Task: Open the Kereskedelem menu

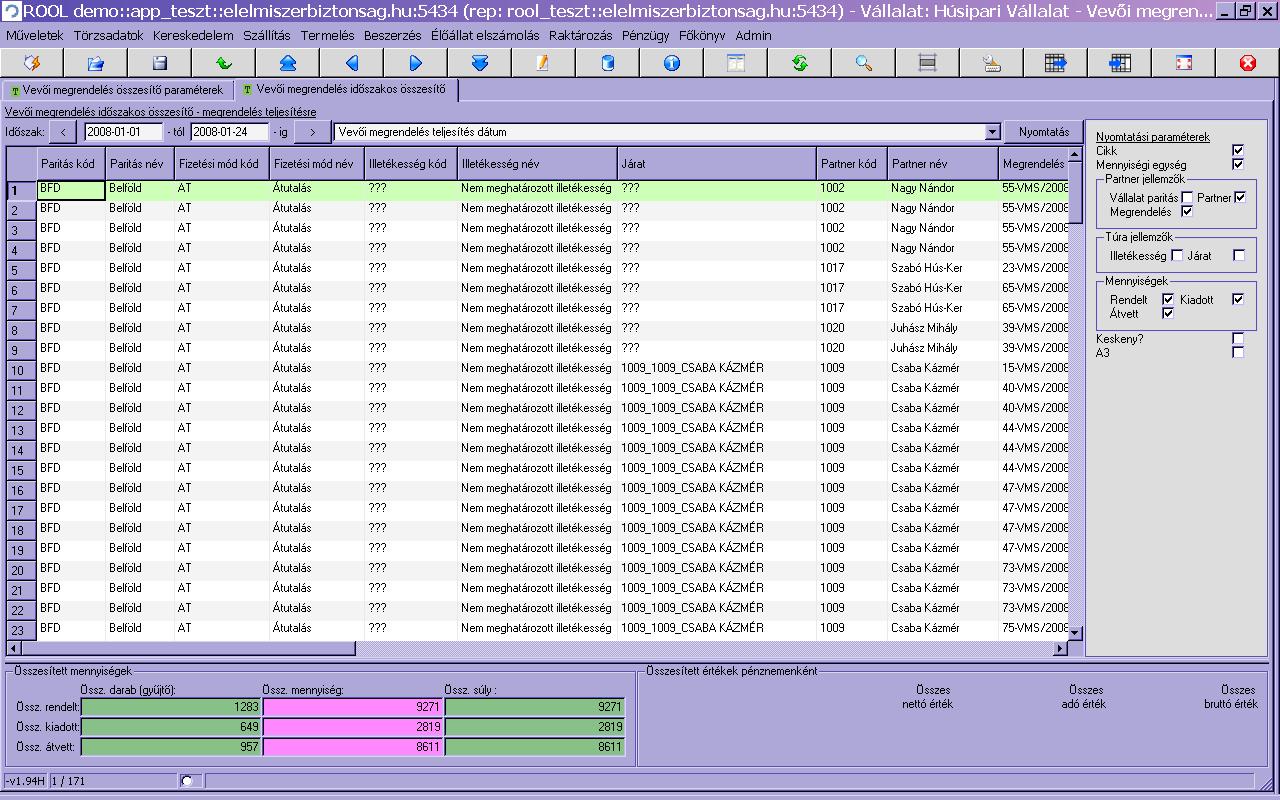Action: pos(193,35)
